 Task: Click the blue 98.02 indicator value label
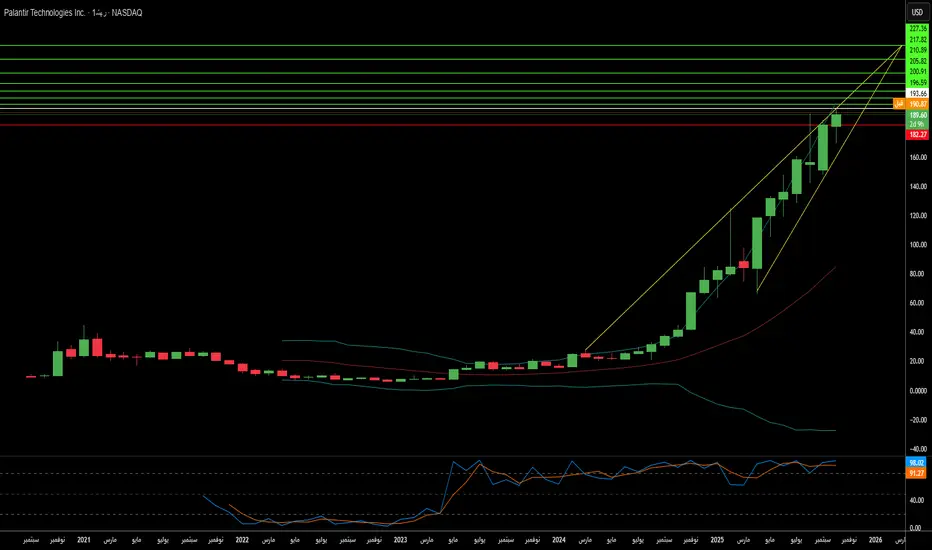tap(917, 463)
